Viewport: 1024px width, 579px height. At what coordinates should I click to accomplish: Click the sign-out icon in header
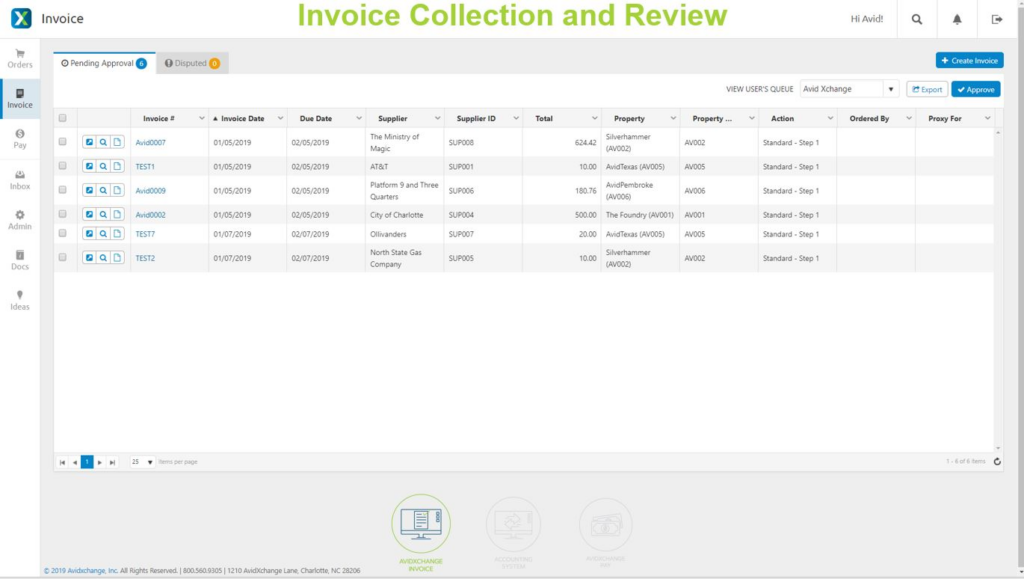coord(997,19)
